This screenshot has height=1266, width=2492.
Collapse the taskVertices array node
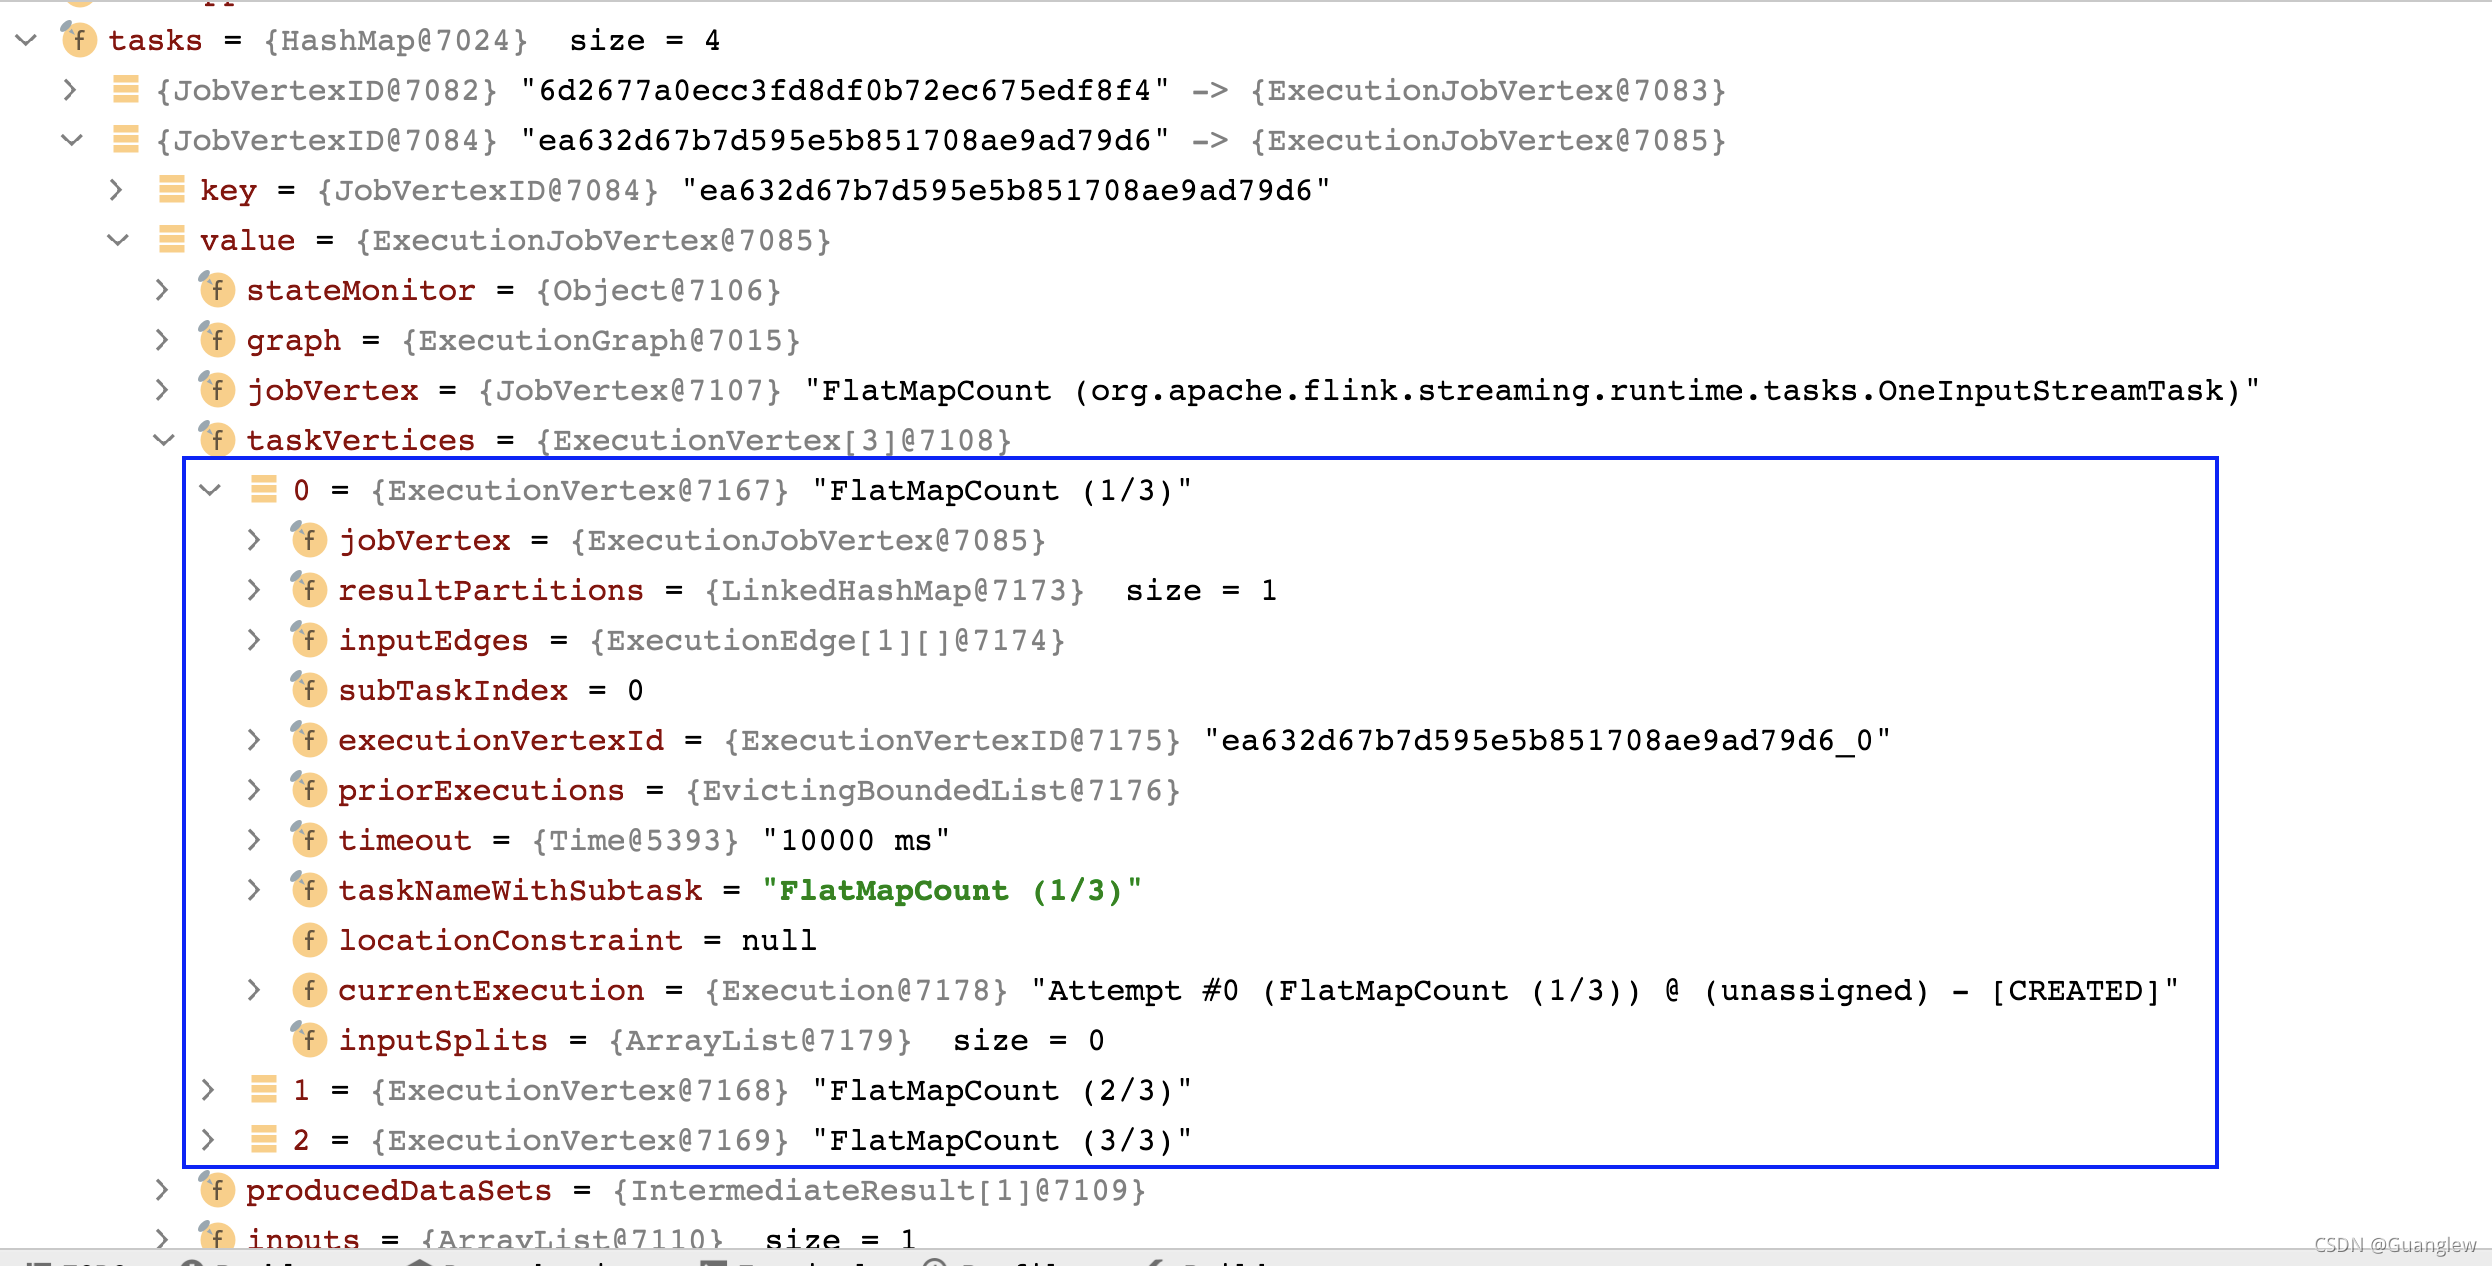pos(164,440)
